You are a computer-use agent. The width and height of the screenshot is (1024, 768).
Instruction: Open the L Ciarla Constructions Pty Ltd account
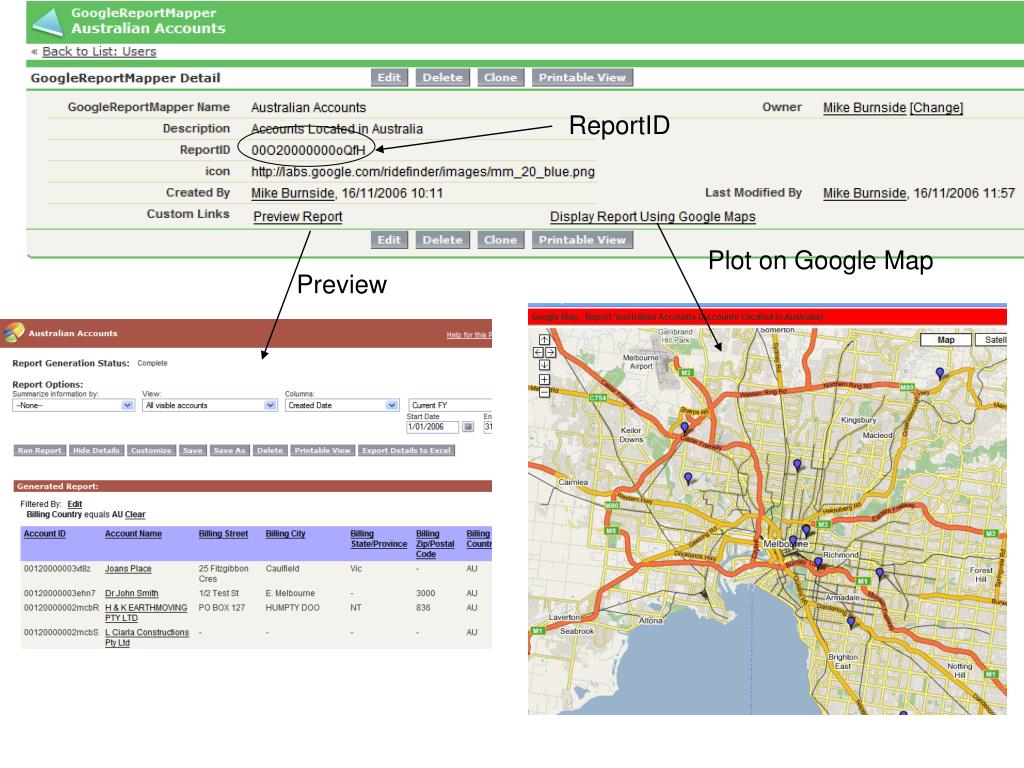tap(147, 637)
